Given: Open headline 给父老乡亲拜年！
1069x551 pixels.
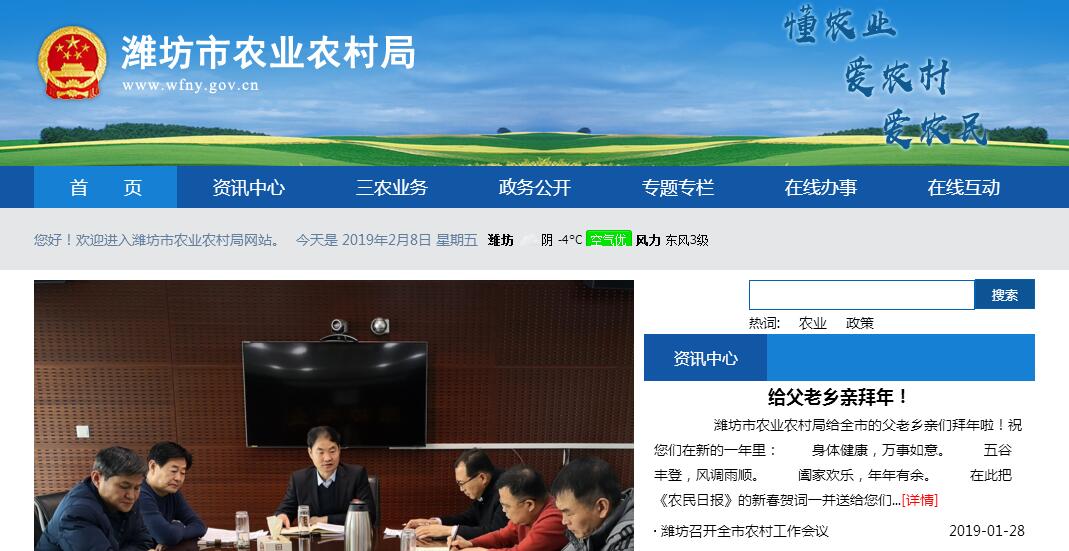Looking at the screenshot, I should [838, 397].
